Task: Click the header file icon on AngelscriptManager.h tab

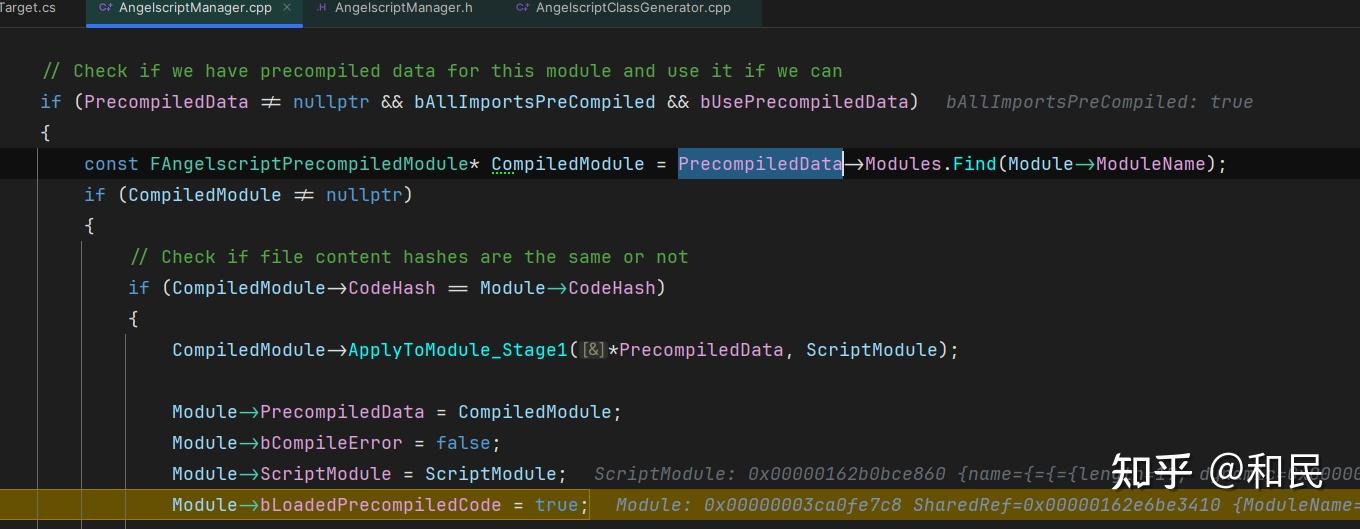Action: tap(321, 8)
